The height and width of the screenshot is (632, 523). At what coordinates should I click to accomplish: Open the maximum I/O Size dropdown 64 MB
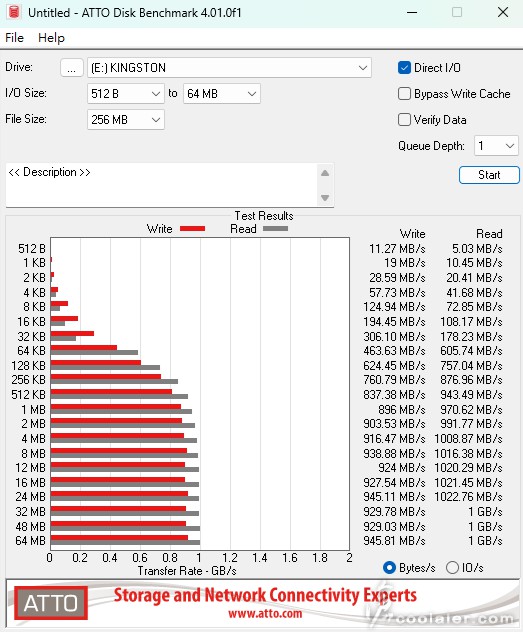pyautogui.click(x=222, y=94)
